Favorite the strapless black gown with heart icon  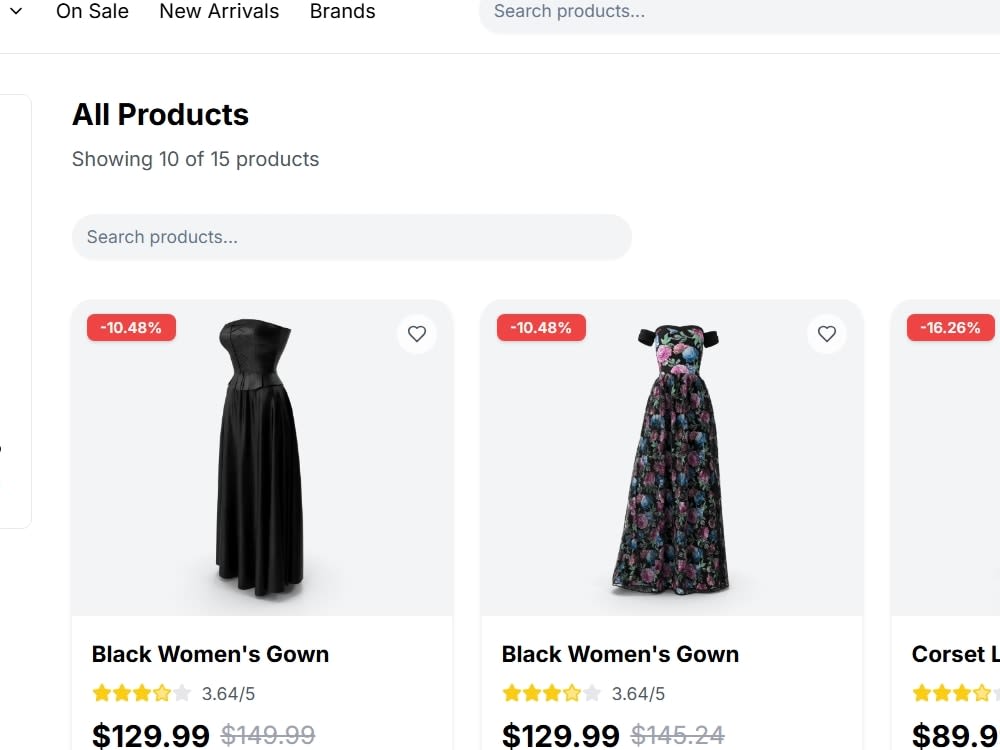(416, 334)
